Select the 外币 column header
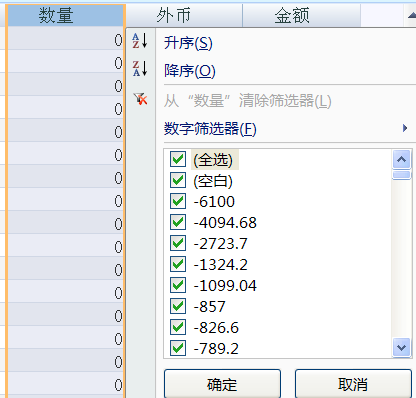The width and height of the screenshot is (416, 398). (x=184, y=15)
